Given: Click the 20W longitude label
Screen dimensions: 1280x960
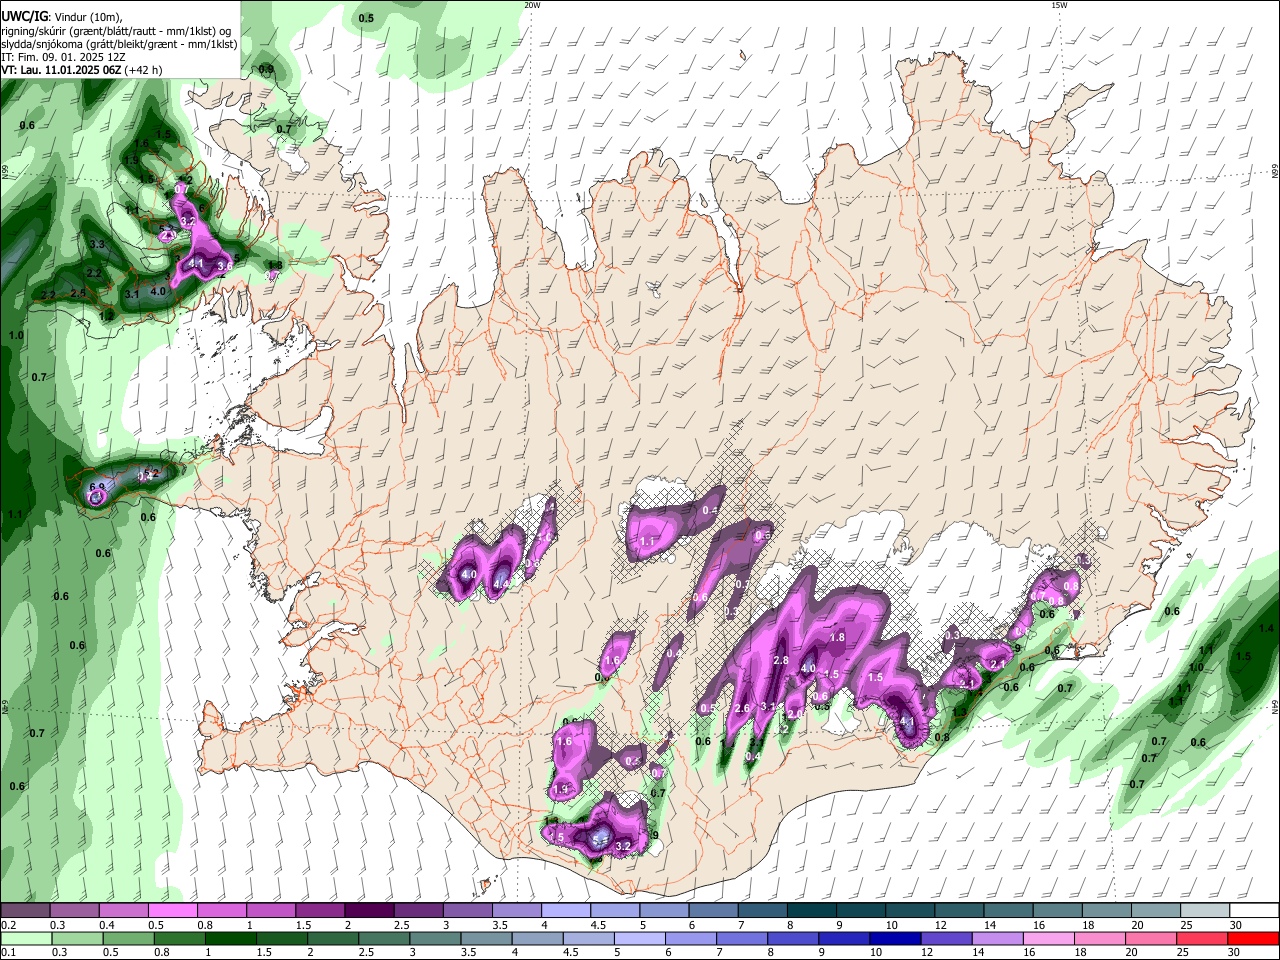Looking at the screenshot, I should (x=532, y=4).
